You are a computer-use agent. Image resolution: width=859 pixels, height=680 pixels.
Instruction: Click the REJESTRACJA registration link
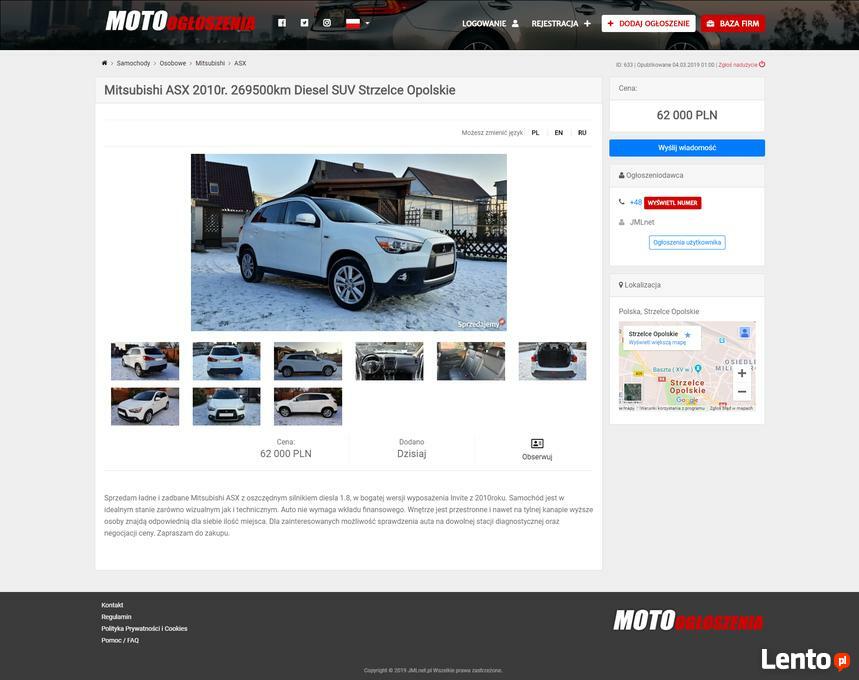[561, 24]
